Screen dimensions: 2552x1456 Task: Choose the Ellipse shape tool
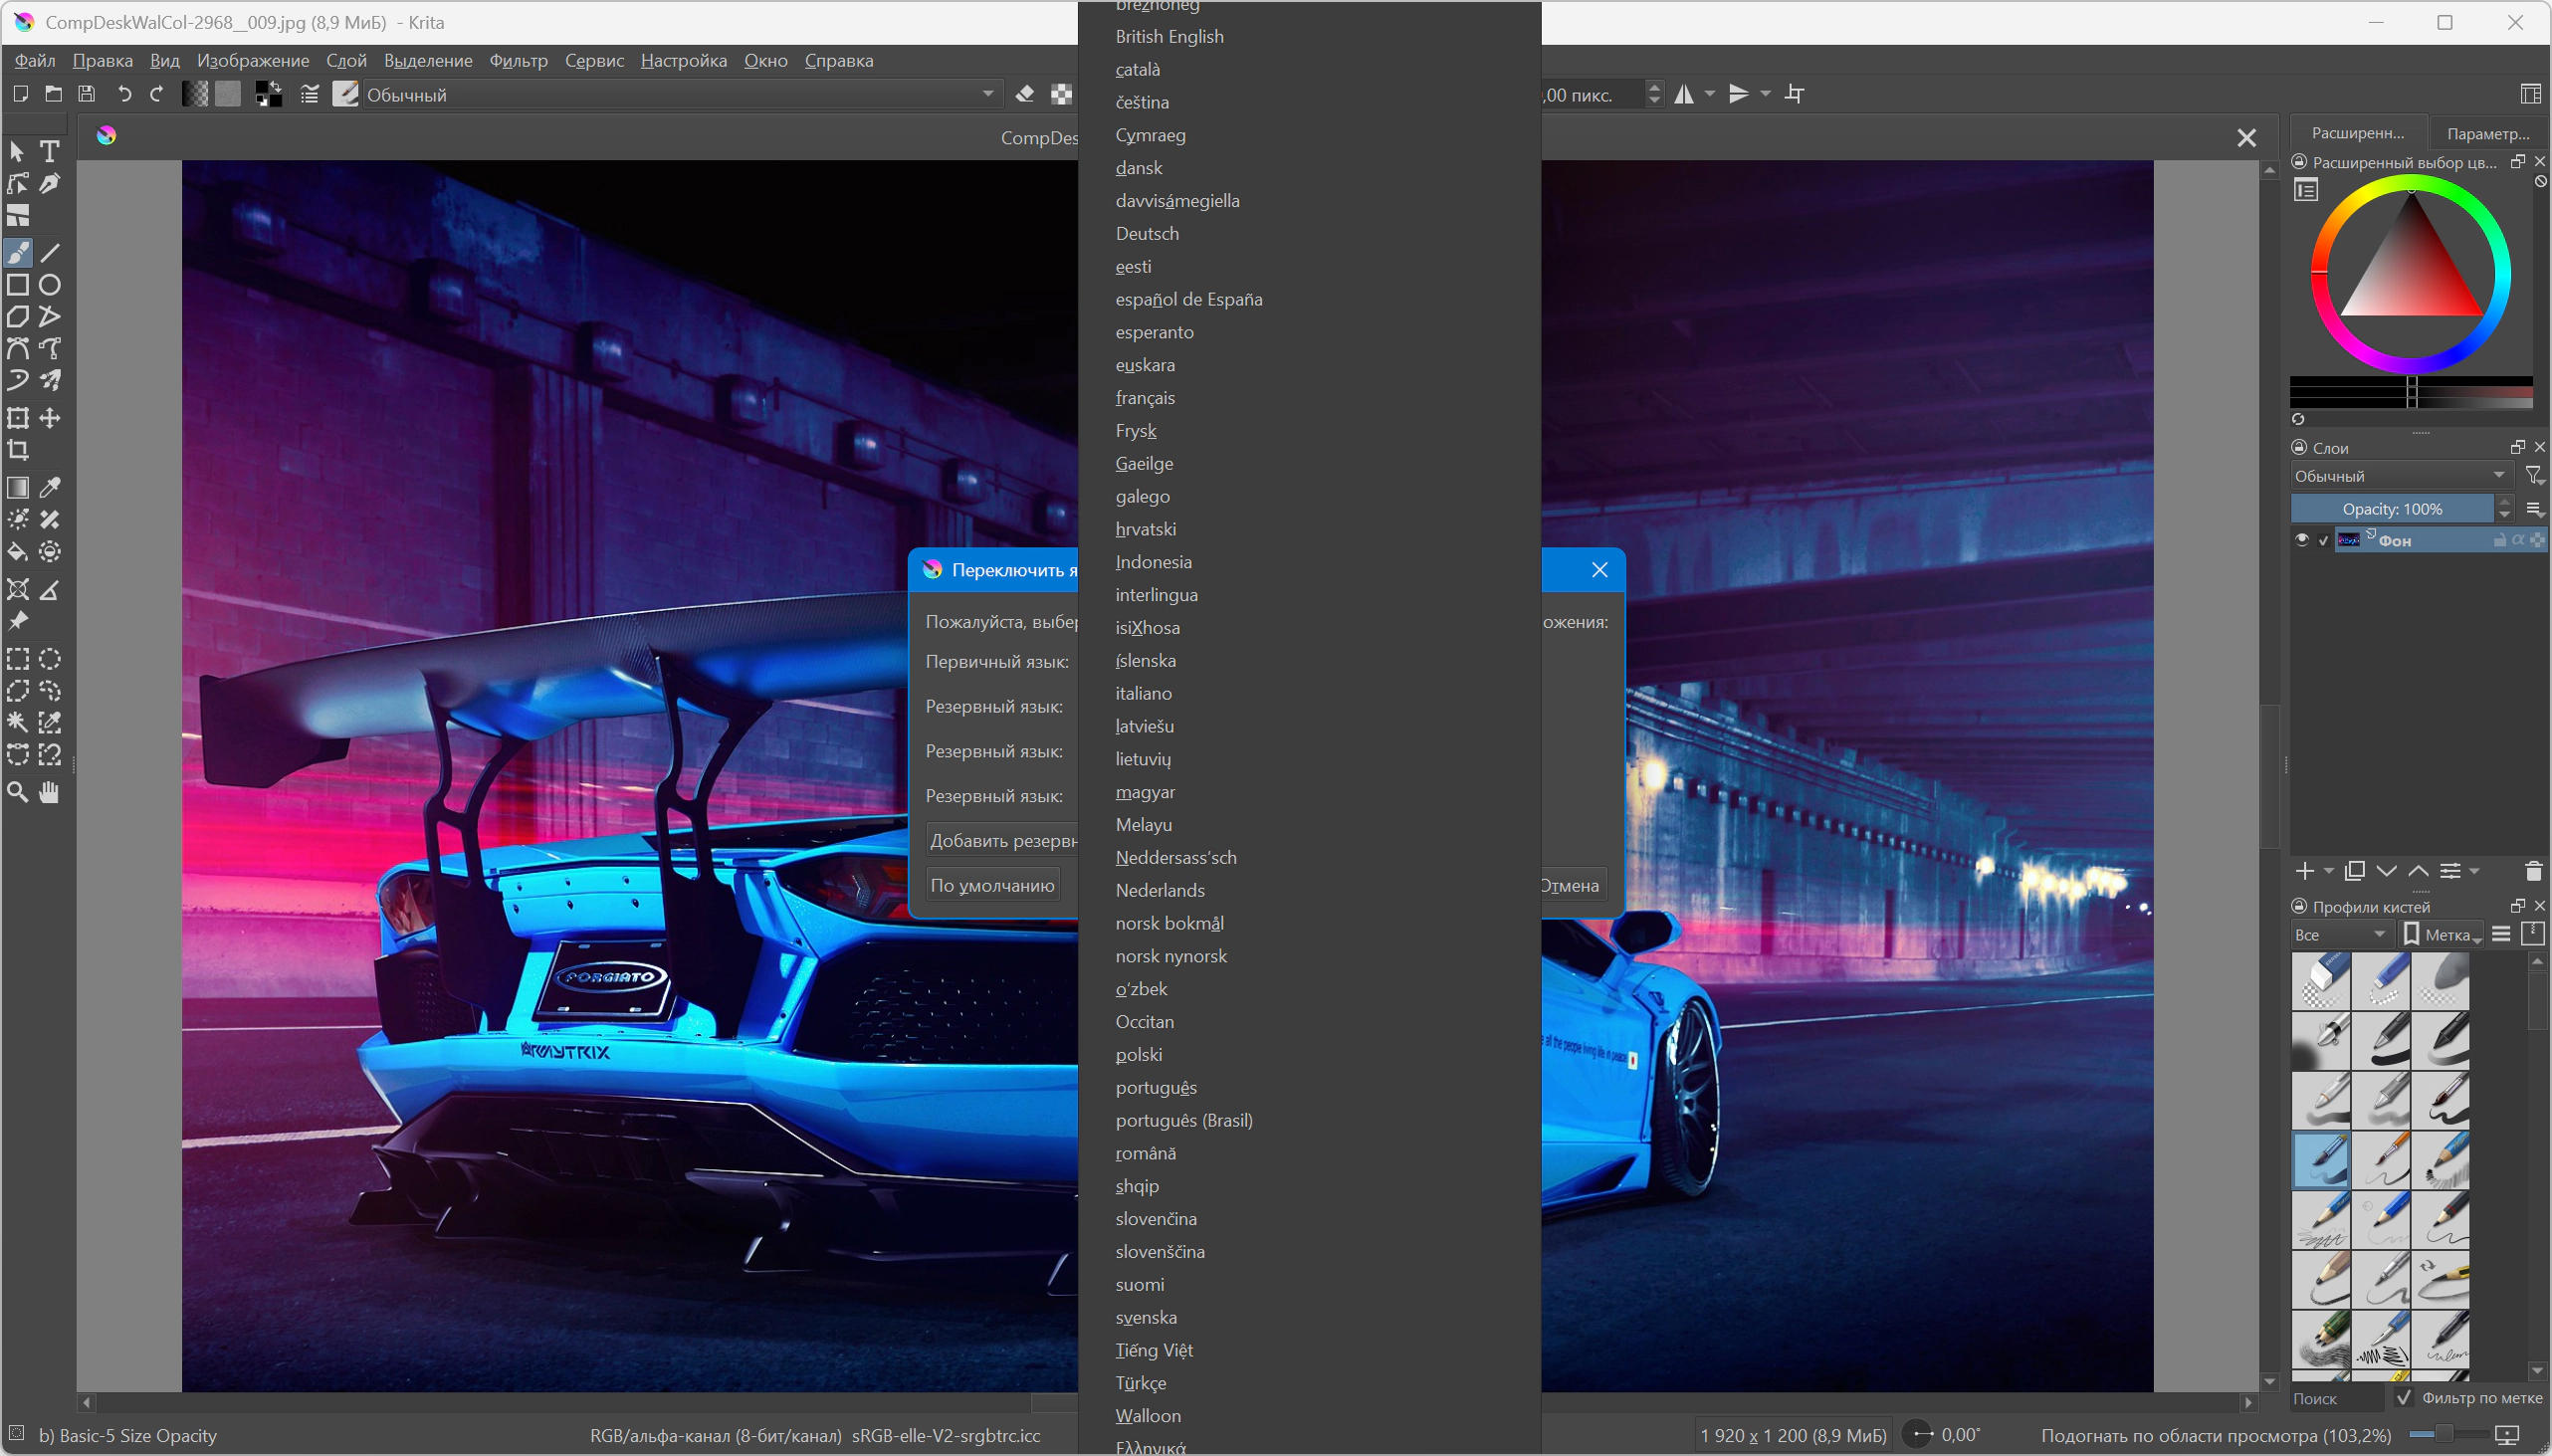coord(49,285)
